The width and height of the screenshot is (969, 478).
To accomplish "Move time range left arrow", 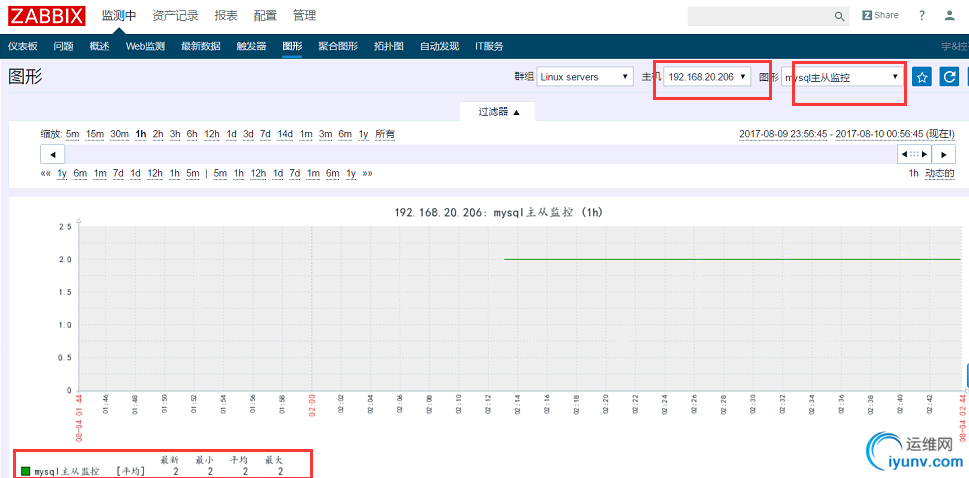I will point(53,154).
